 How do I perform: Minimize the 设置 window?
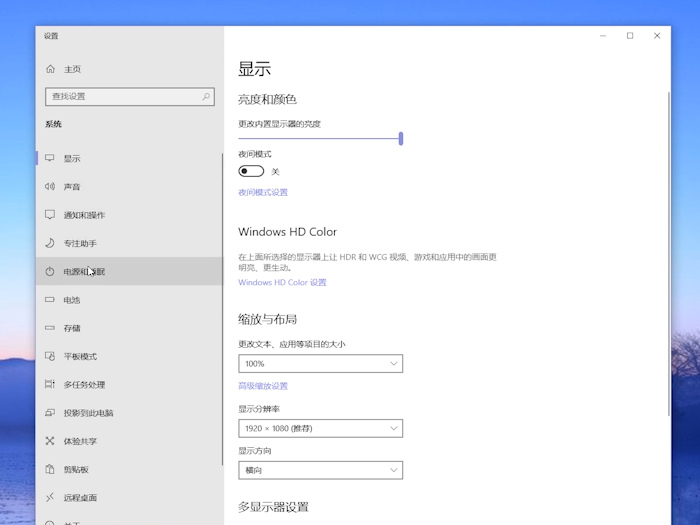coord(603,36)
